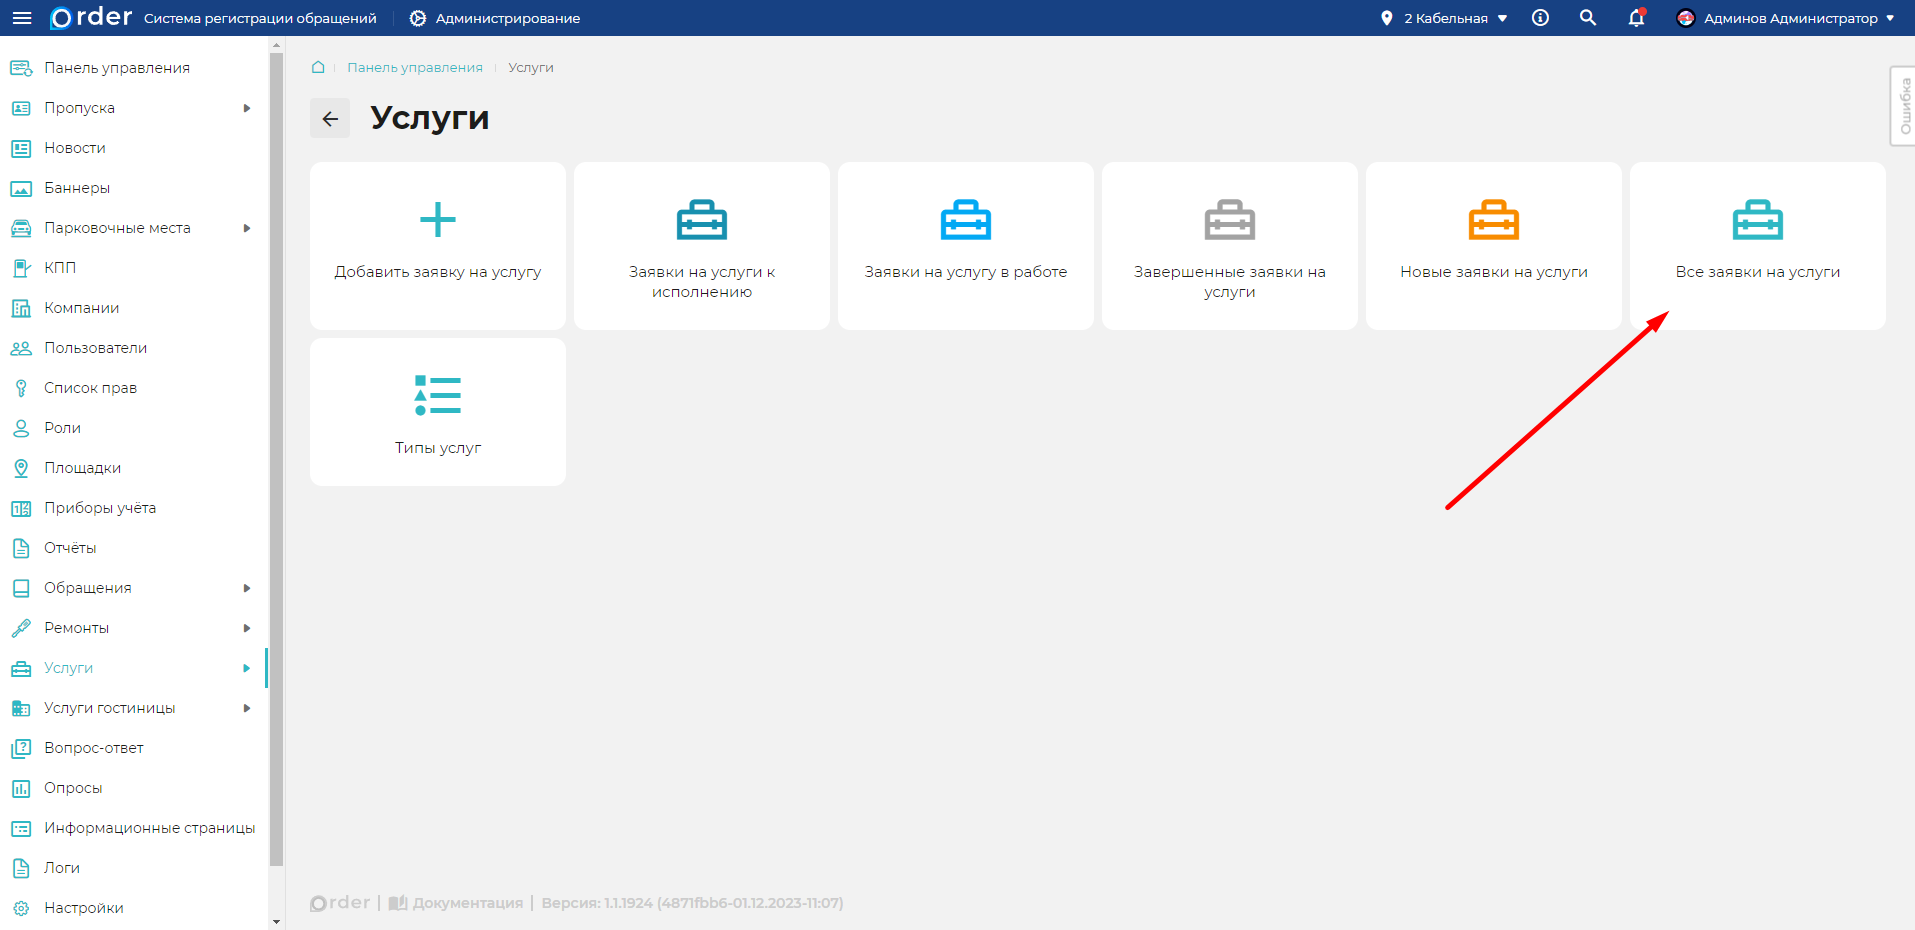Image resolution: width=1915 pixels, height=930 pixels.
Task: Open the search magnifier icon
Action: tap(1587, 18)
